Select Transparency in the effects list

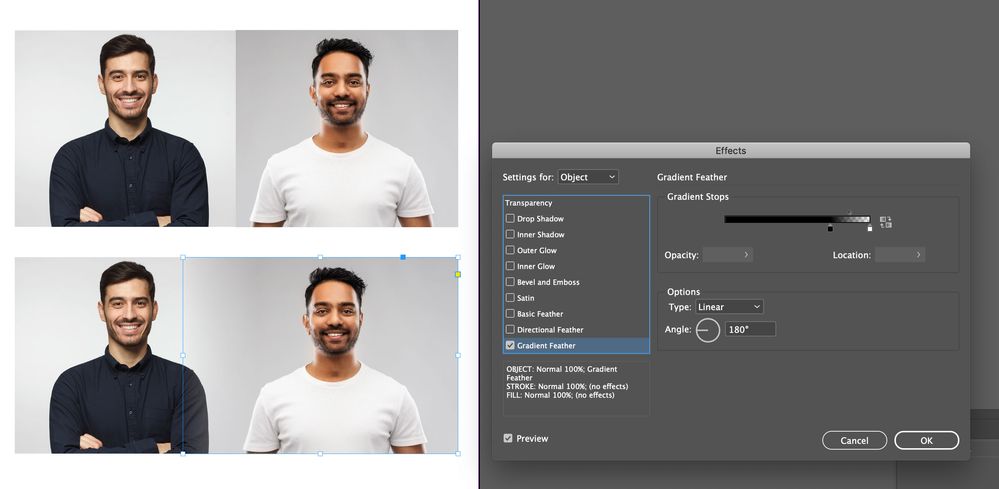coord(529,203)
